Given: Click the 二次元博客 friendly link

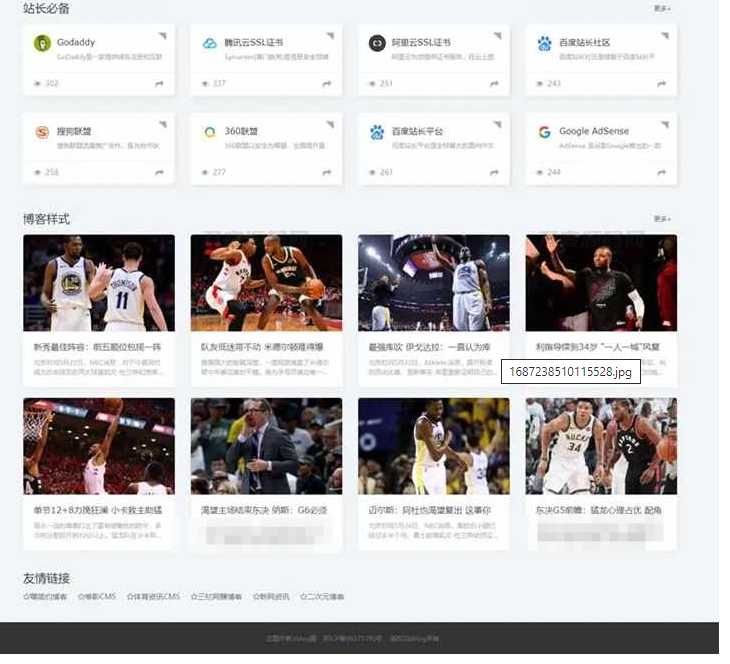Looking at the screenshot, I should 323,597.
